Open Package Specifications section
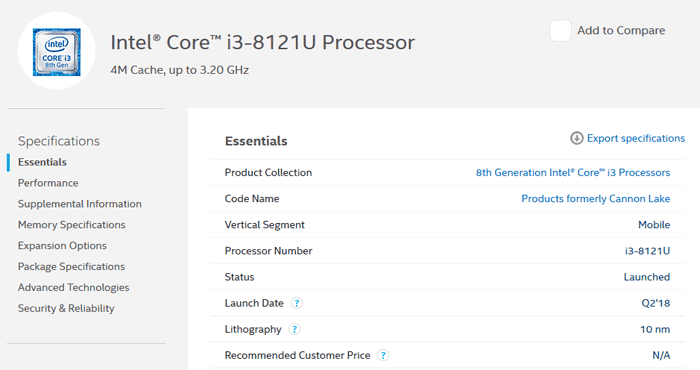This screenshot has height=370, width=700. point(71,266)
